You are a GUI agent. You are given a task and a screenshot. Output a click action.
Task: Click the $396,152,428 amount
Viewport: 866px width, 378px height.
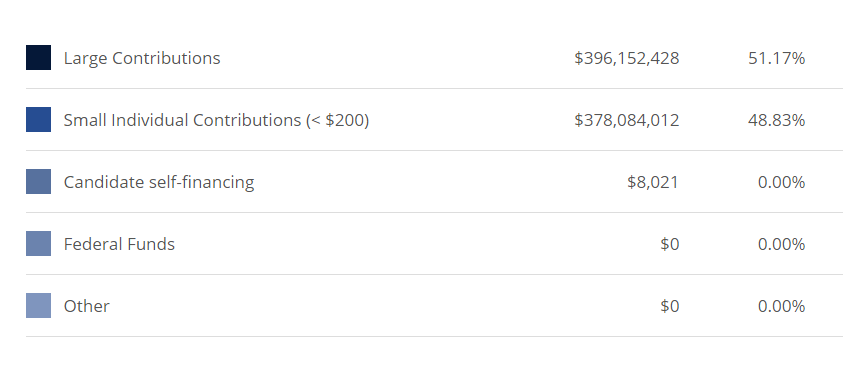[x=627, y=58]
